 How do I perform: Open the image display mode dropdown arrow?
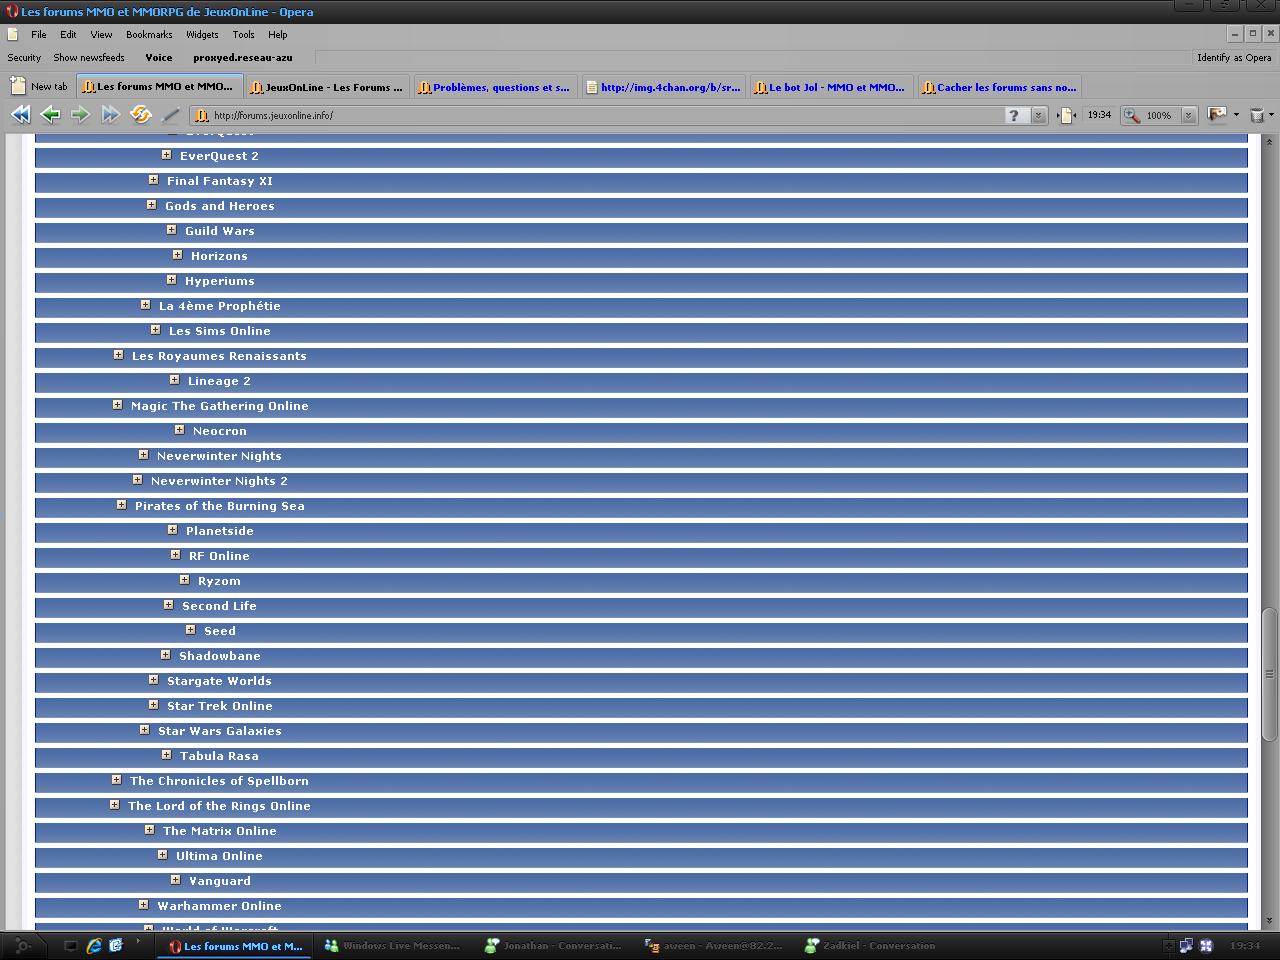pos(1236,115)
